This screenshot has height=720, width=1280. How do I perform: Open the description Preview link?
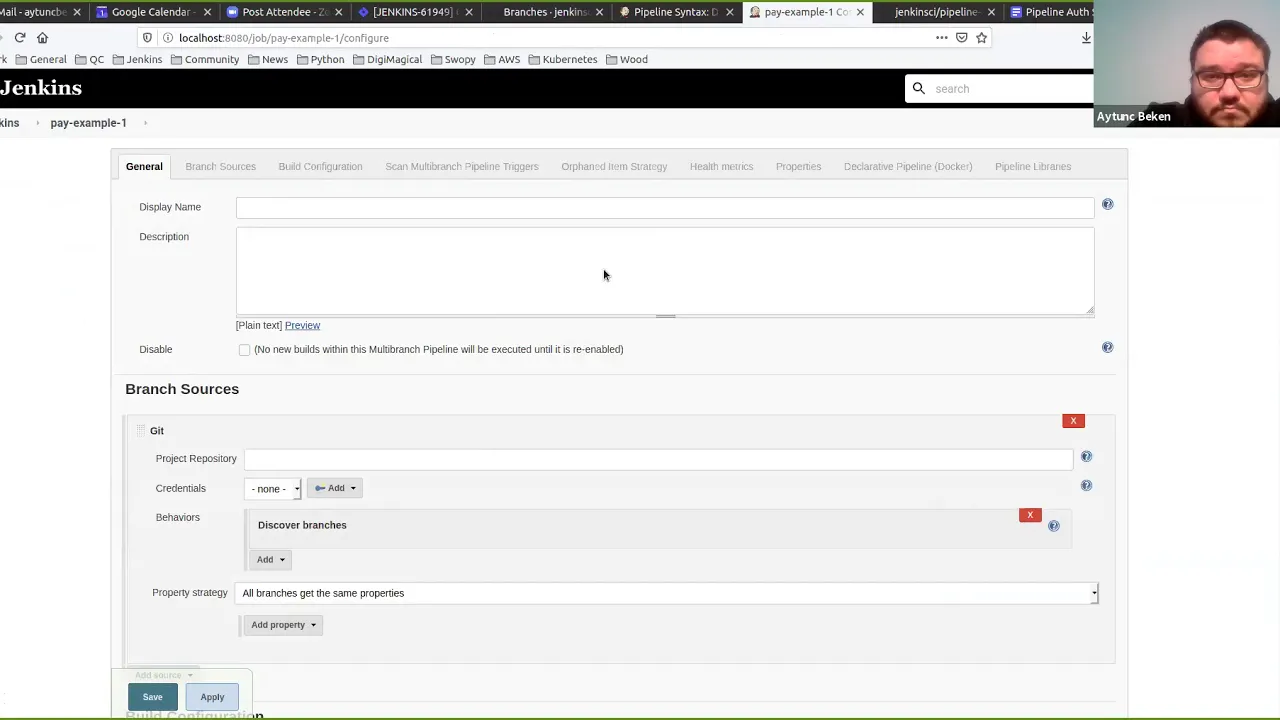302,325
